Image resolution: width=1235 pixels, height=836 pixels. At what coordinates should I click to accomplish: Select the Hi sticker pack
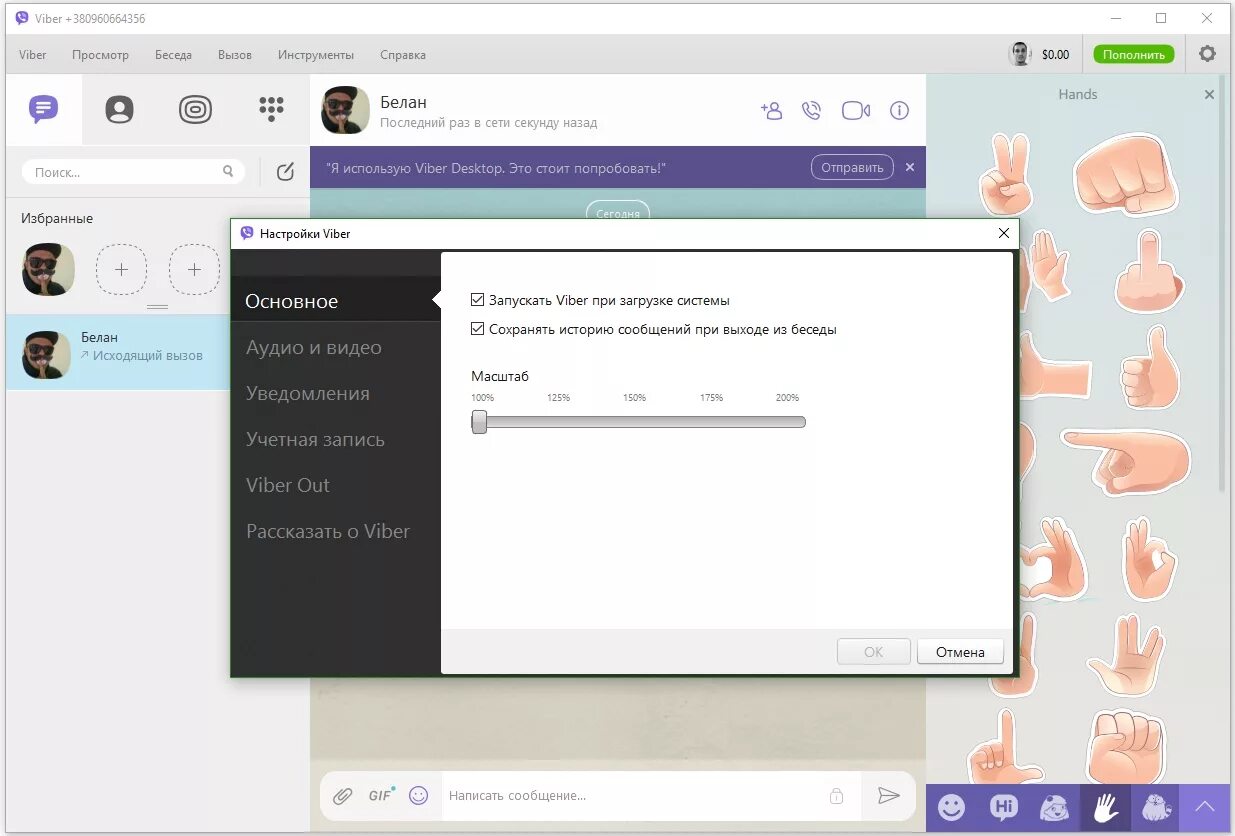(1003, 808)
